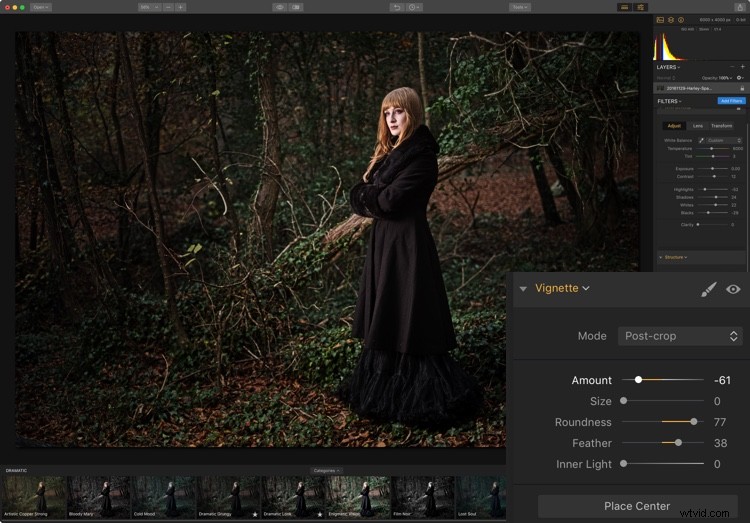
Task: Click the Place Center button
Action: (x=637, y=506)
